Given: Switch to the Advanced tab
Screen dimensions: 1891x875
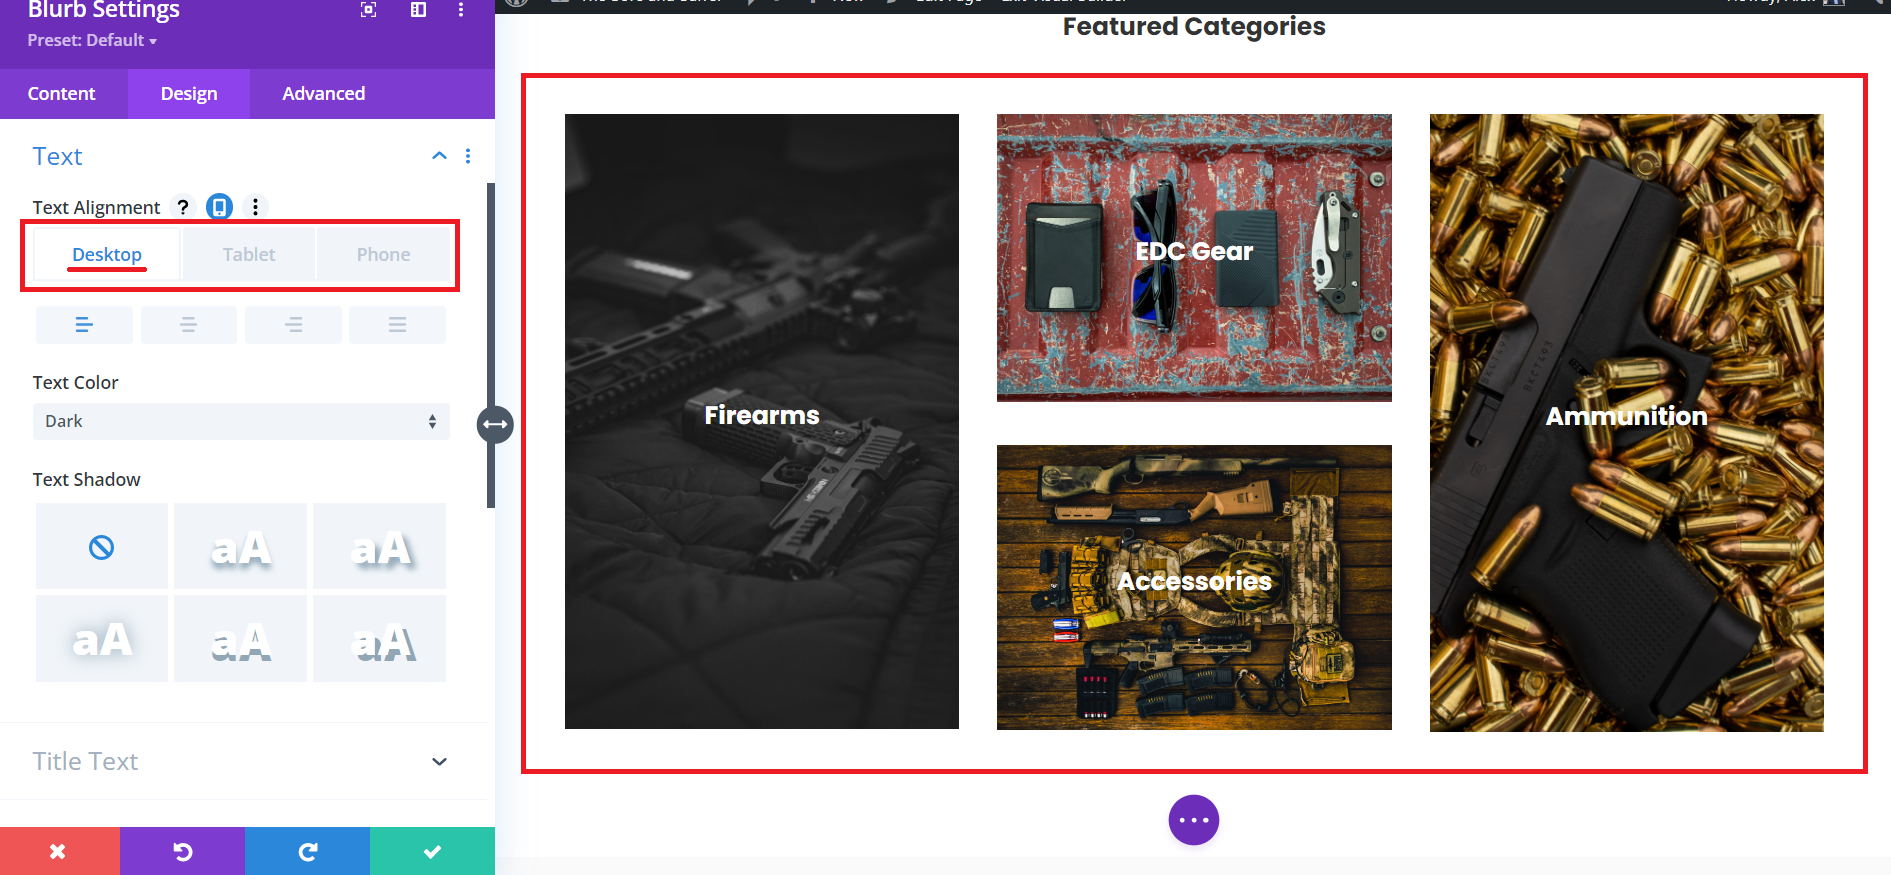Looking at the screenshot, I should [x=323, y=94].
